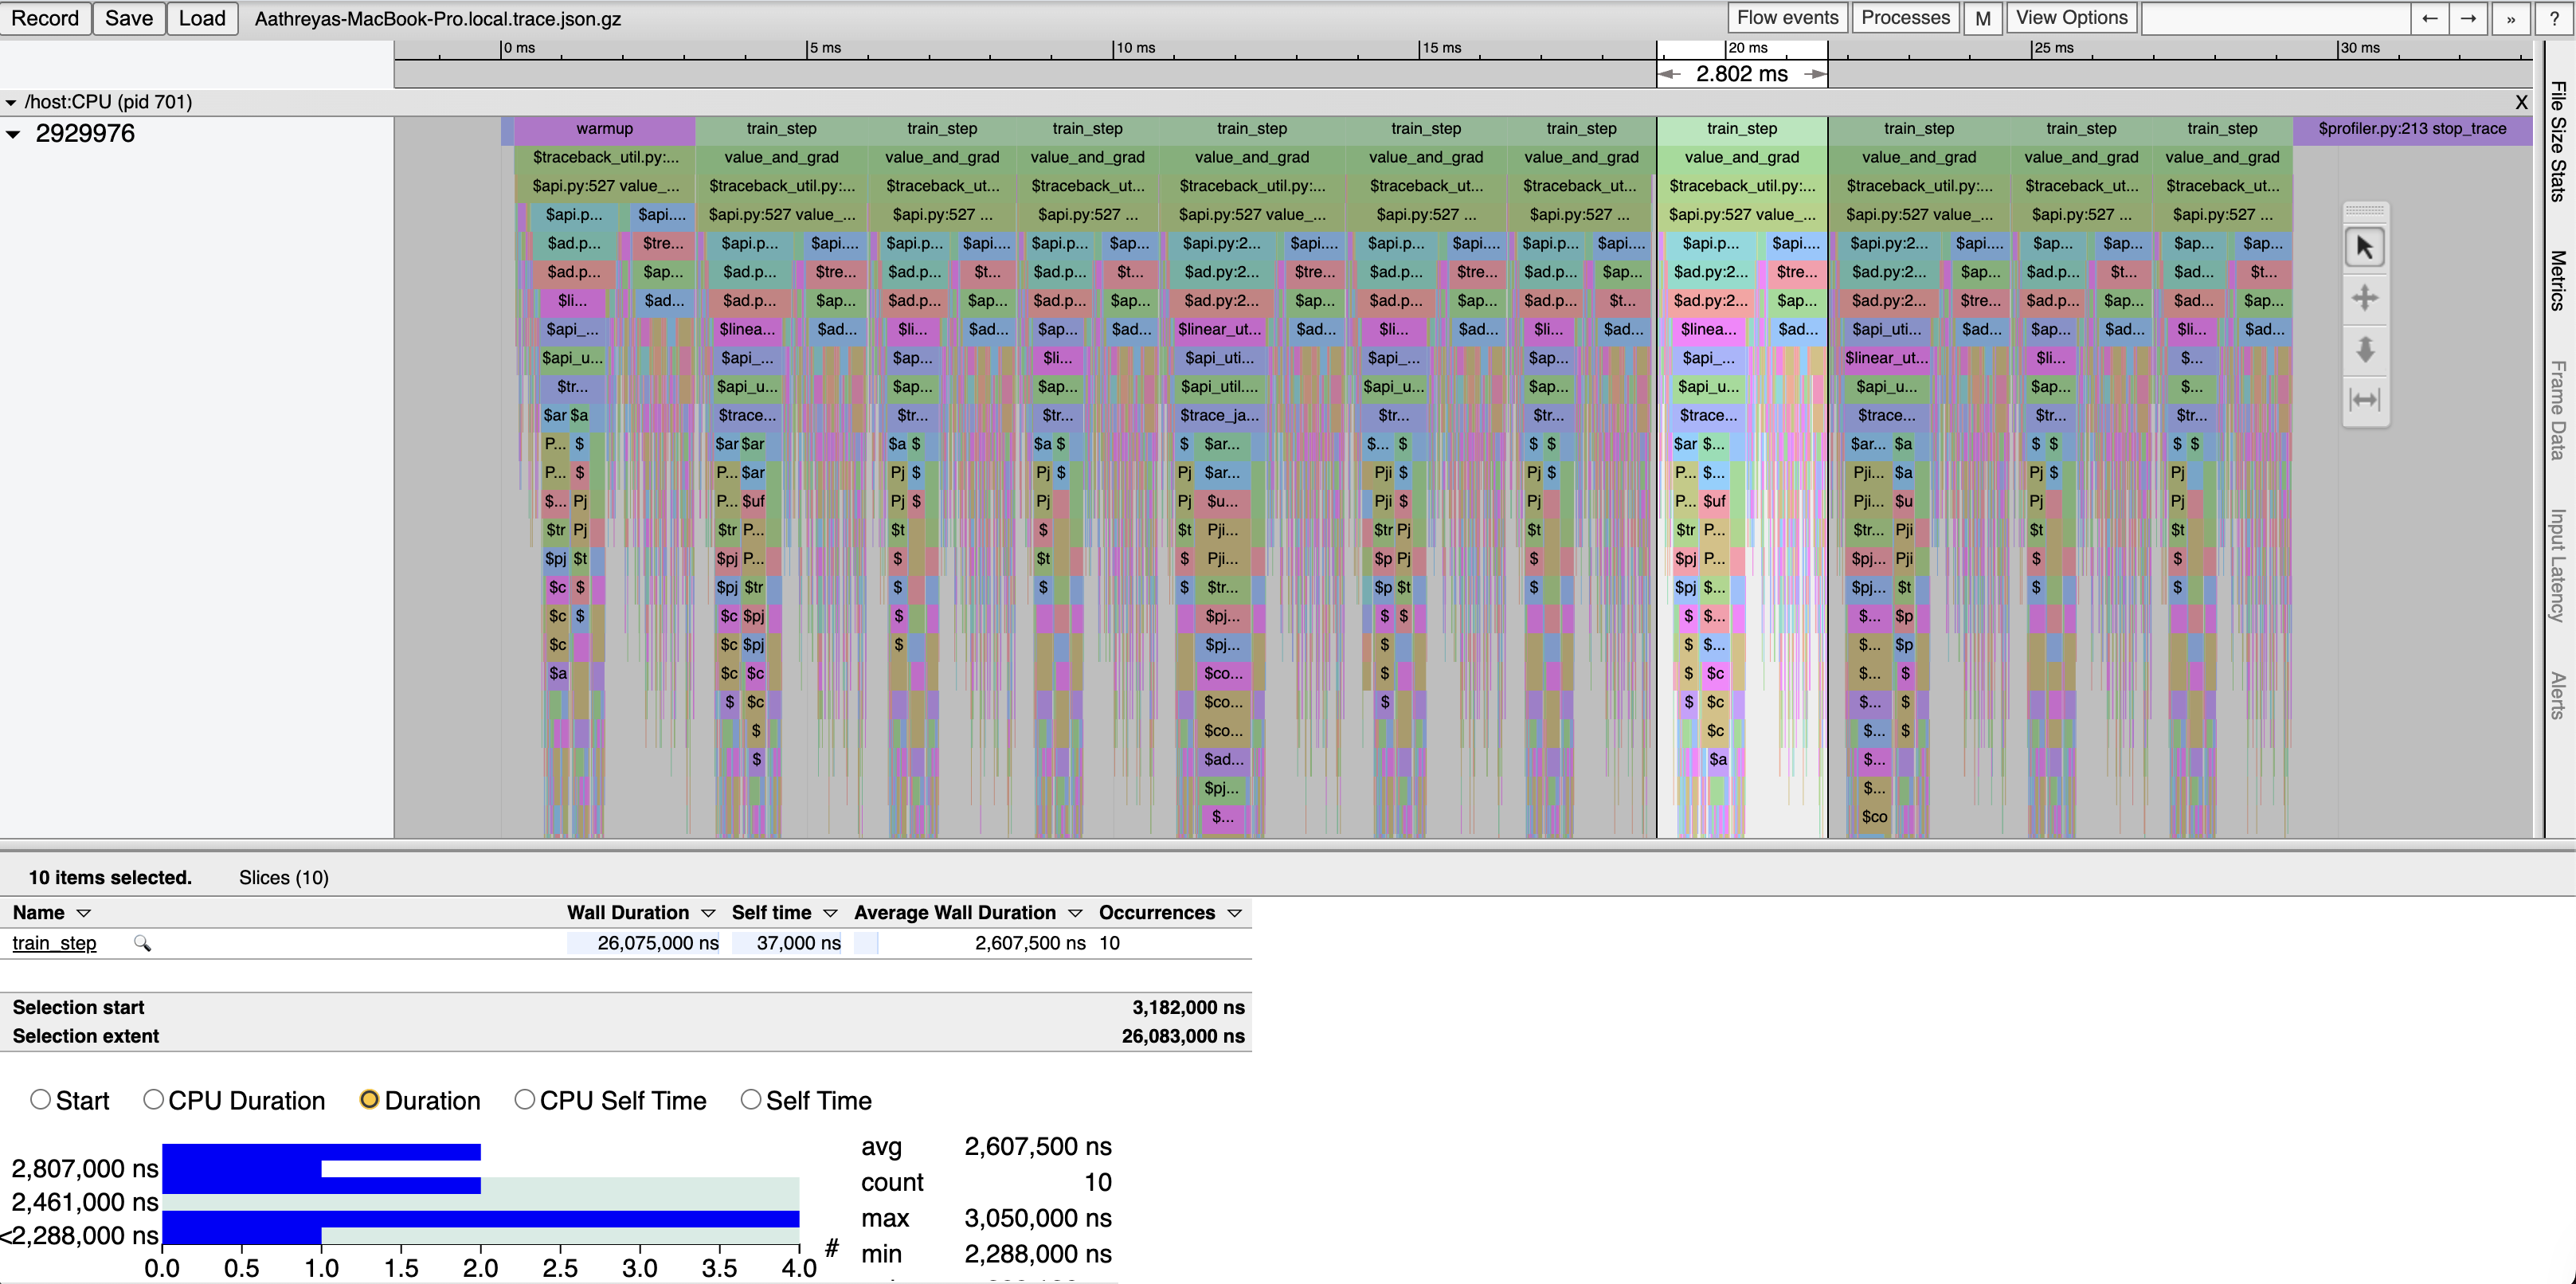
Task: Choose the zoom tool in the mouse mode palette
Action: [2364, 349]
